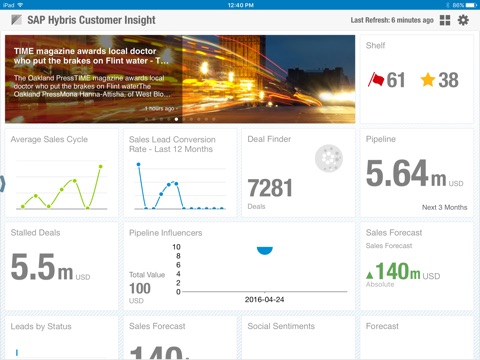Tap the 7281 deals value
Viewport: 480px width, 360px height.
tap(270, 188)
